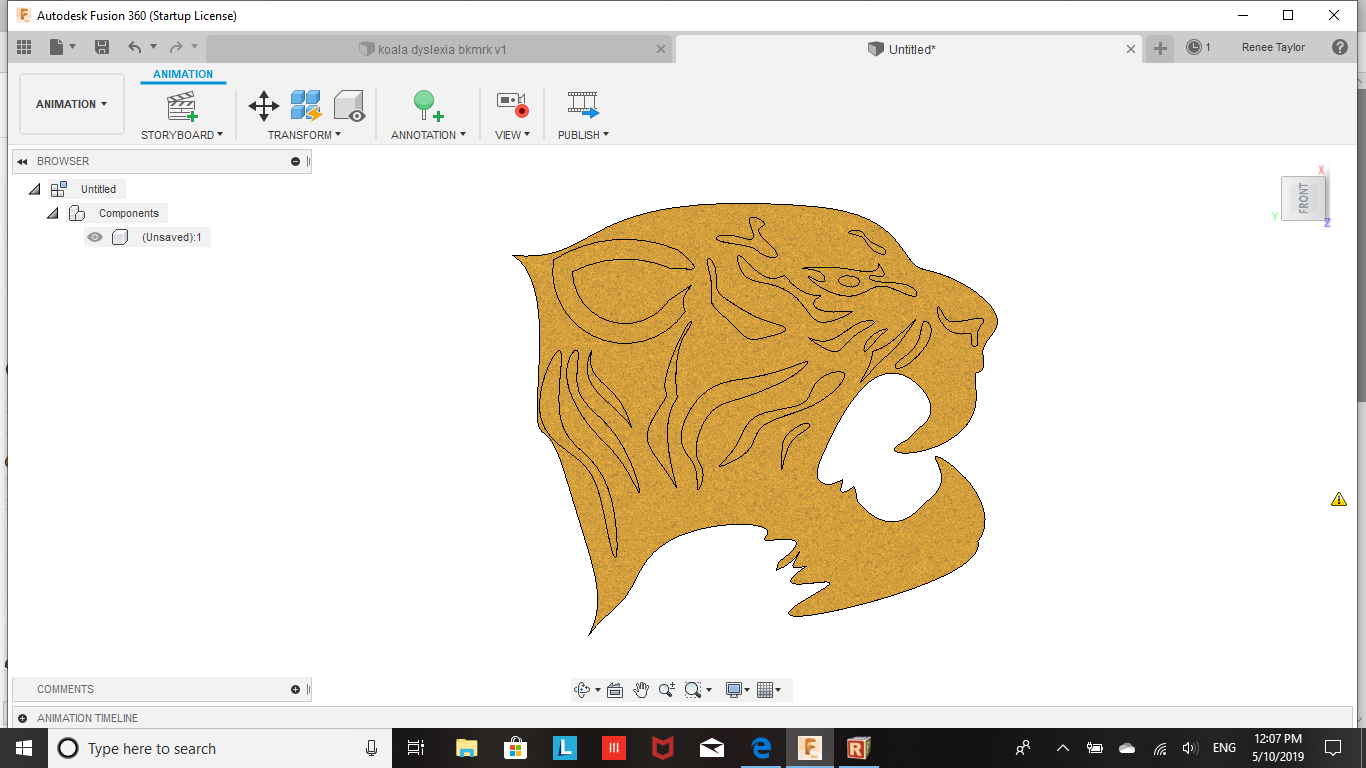Switch to koala dyslexia bkmrk v1 tab
This screenshot has width=1366, height=768.
coord(440,49)
